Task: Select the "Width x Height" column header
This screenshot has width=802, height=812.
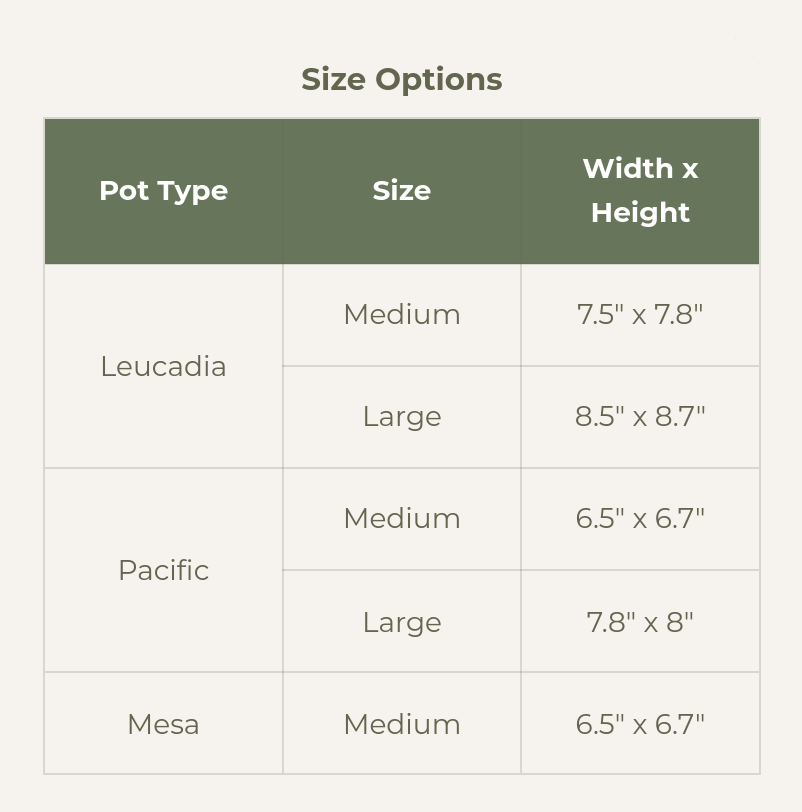Action: [x=640, y=191]
